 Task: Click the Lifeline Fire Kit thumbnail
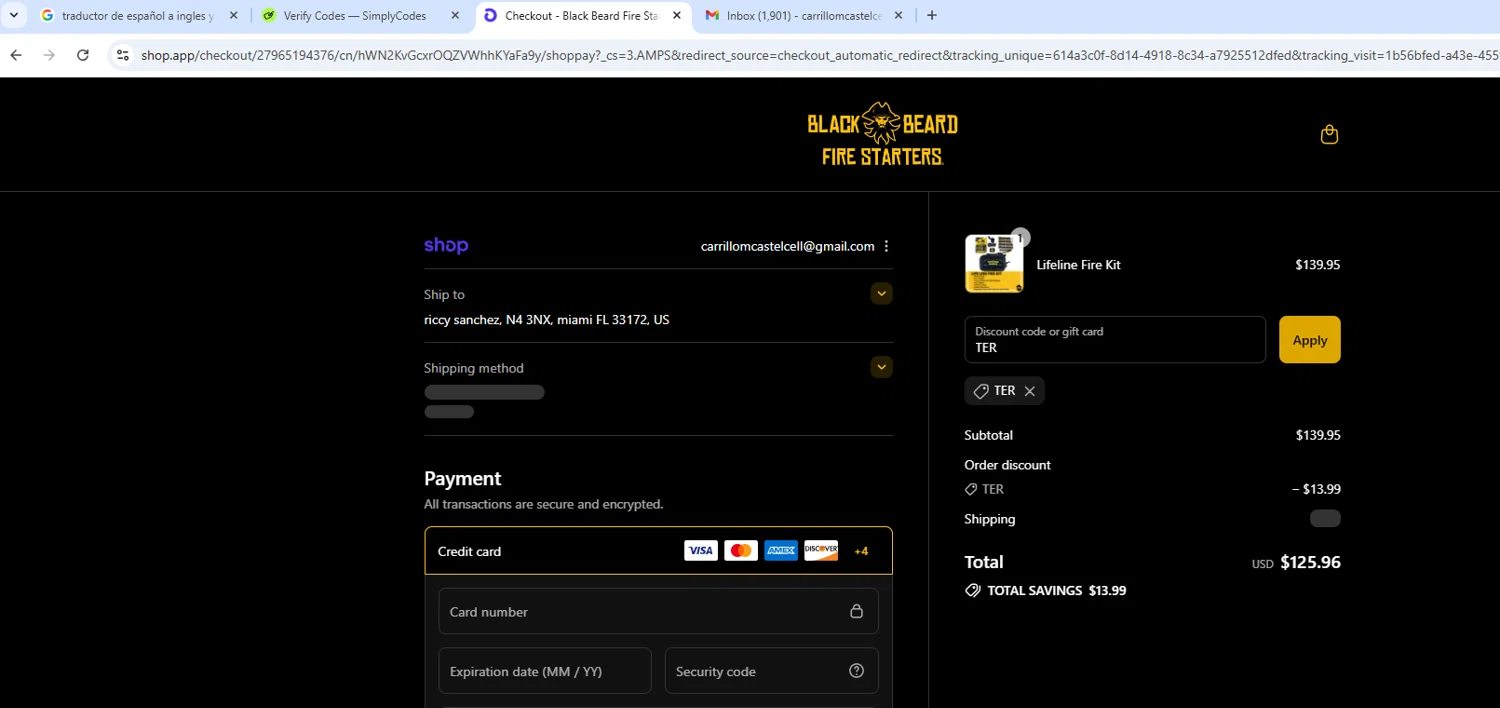(x=994, y=264)
